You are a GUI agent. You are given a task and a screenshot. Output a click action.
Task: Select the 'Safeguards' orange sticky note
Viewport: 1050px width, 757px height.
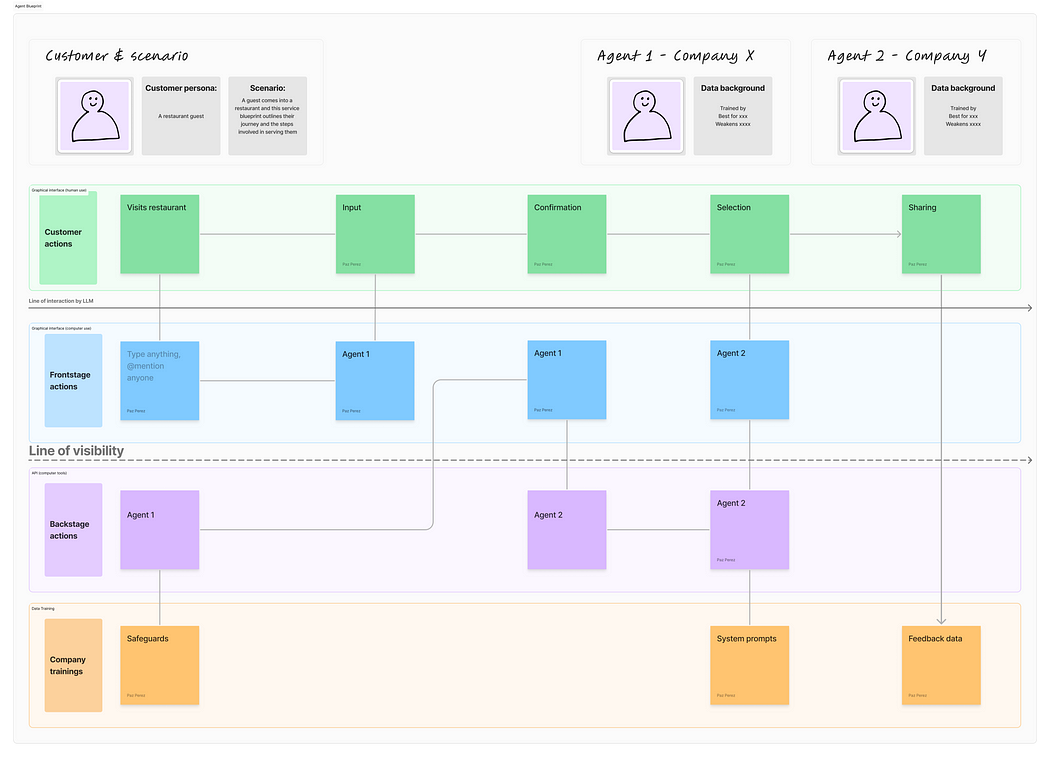[159, 665]
